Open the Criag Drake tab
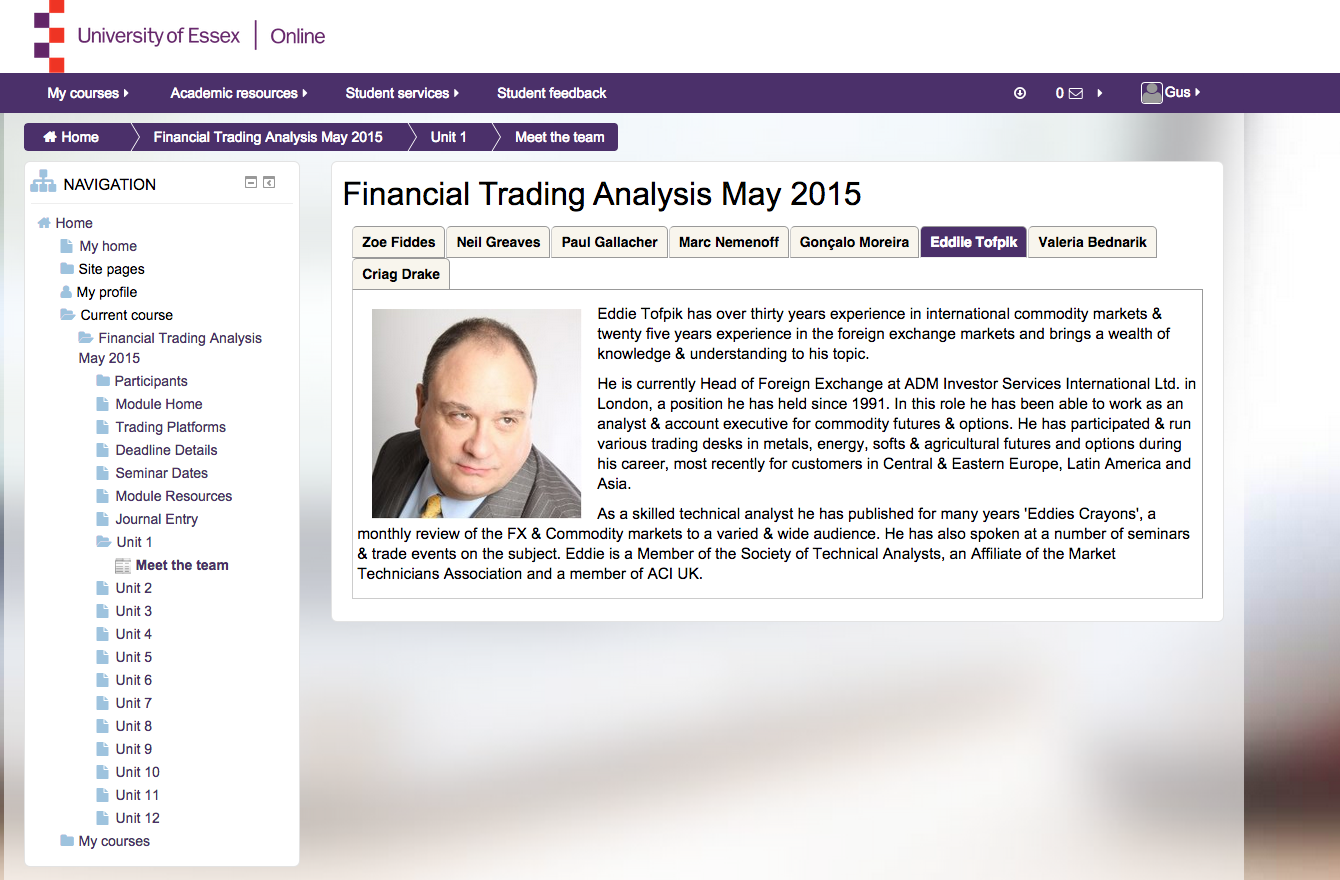This screenshot has height=880, width=1340. click(x=401, y=274)
